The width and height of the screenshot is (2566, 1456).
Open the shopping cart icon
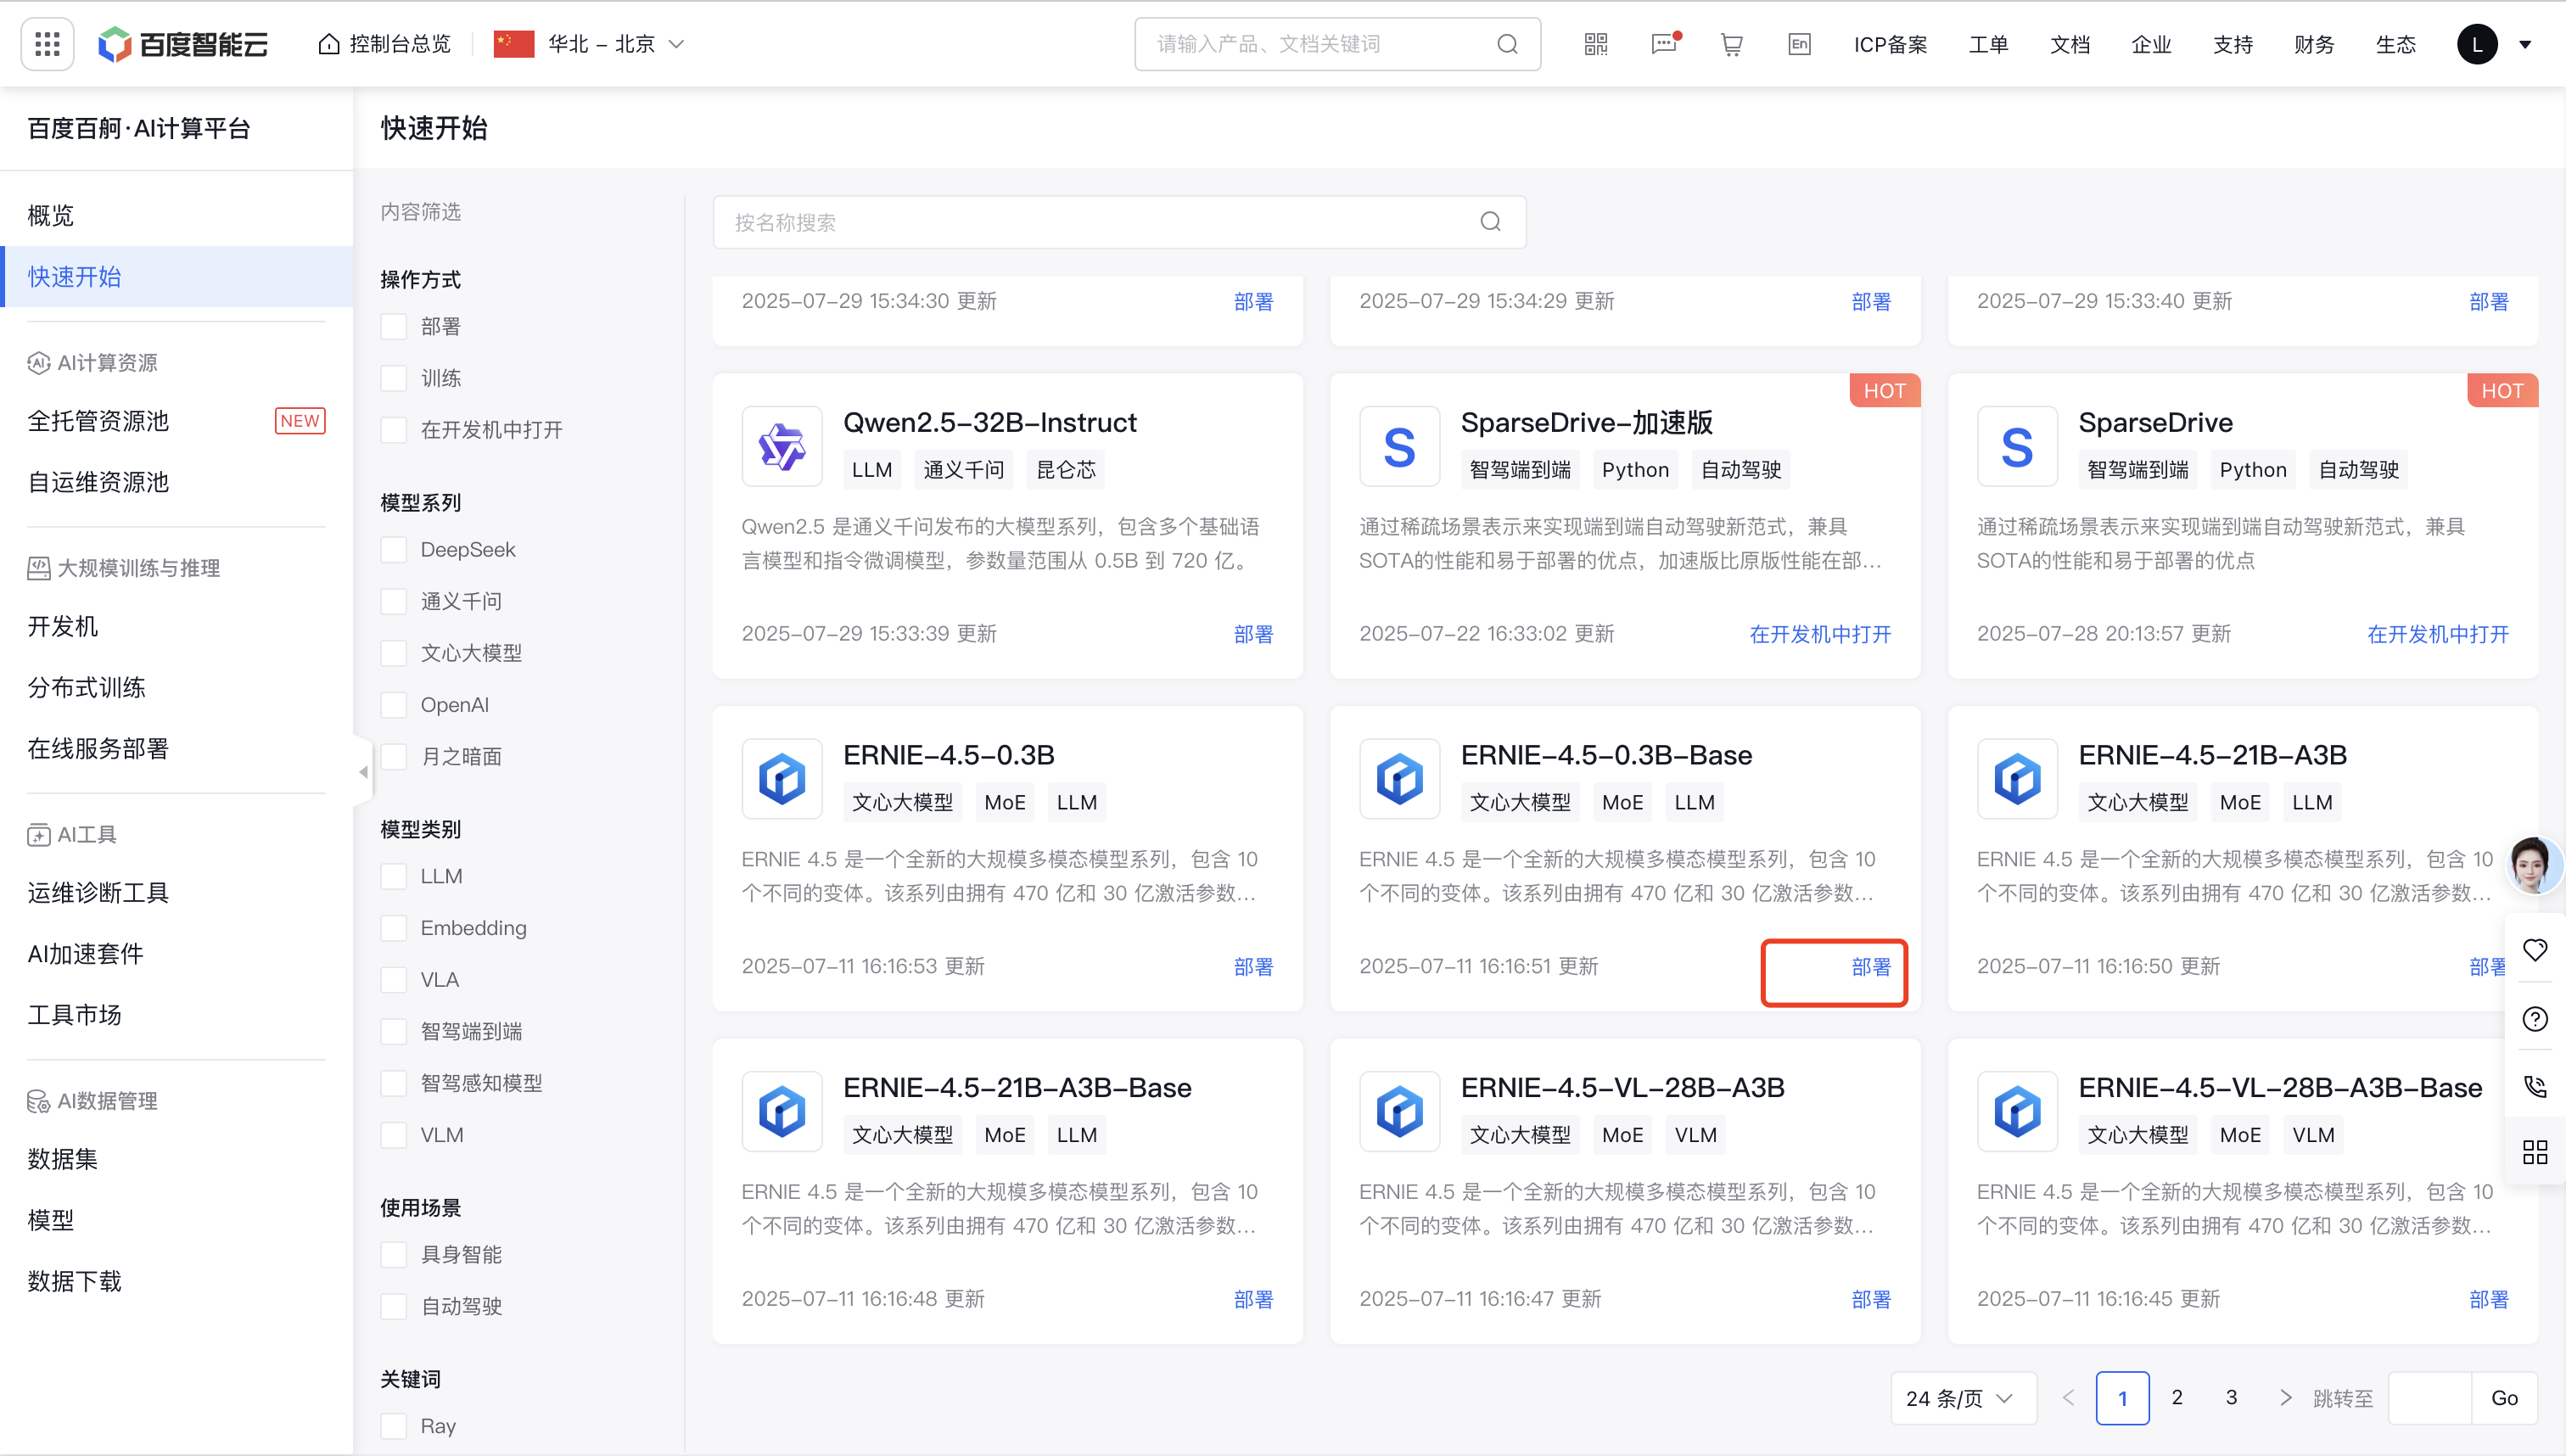[1731, 44]
